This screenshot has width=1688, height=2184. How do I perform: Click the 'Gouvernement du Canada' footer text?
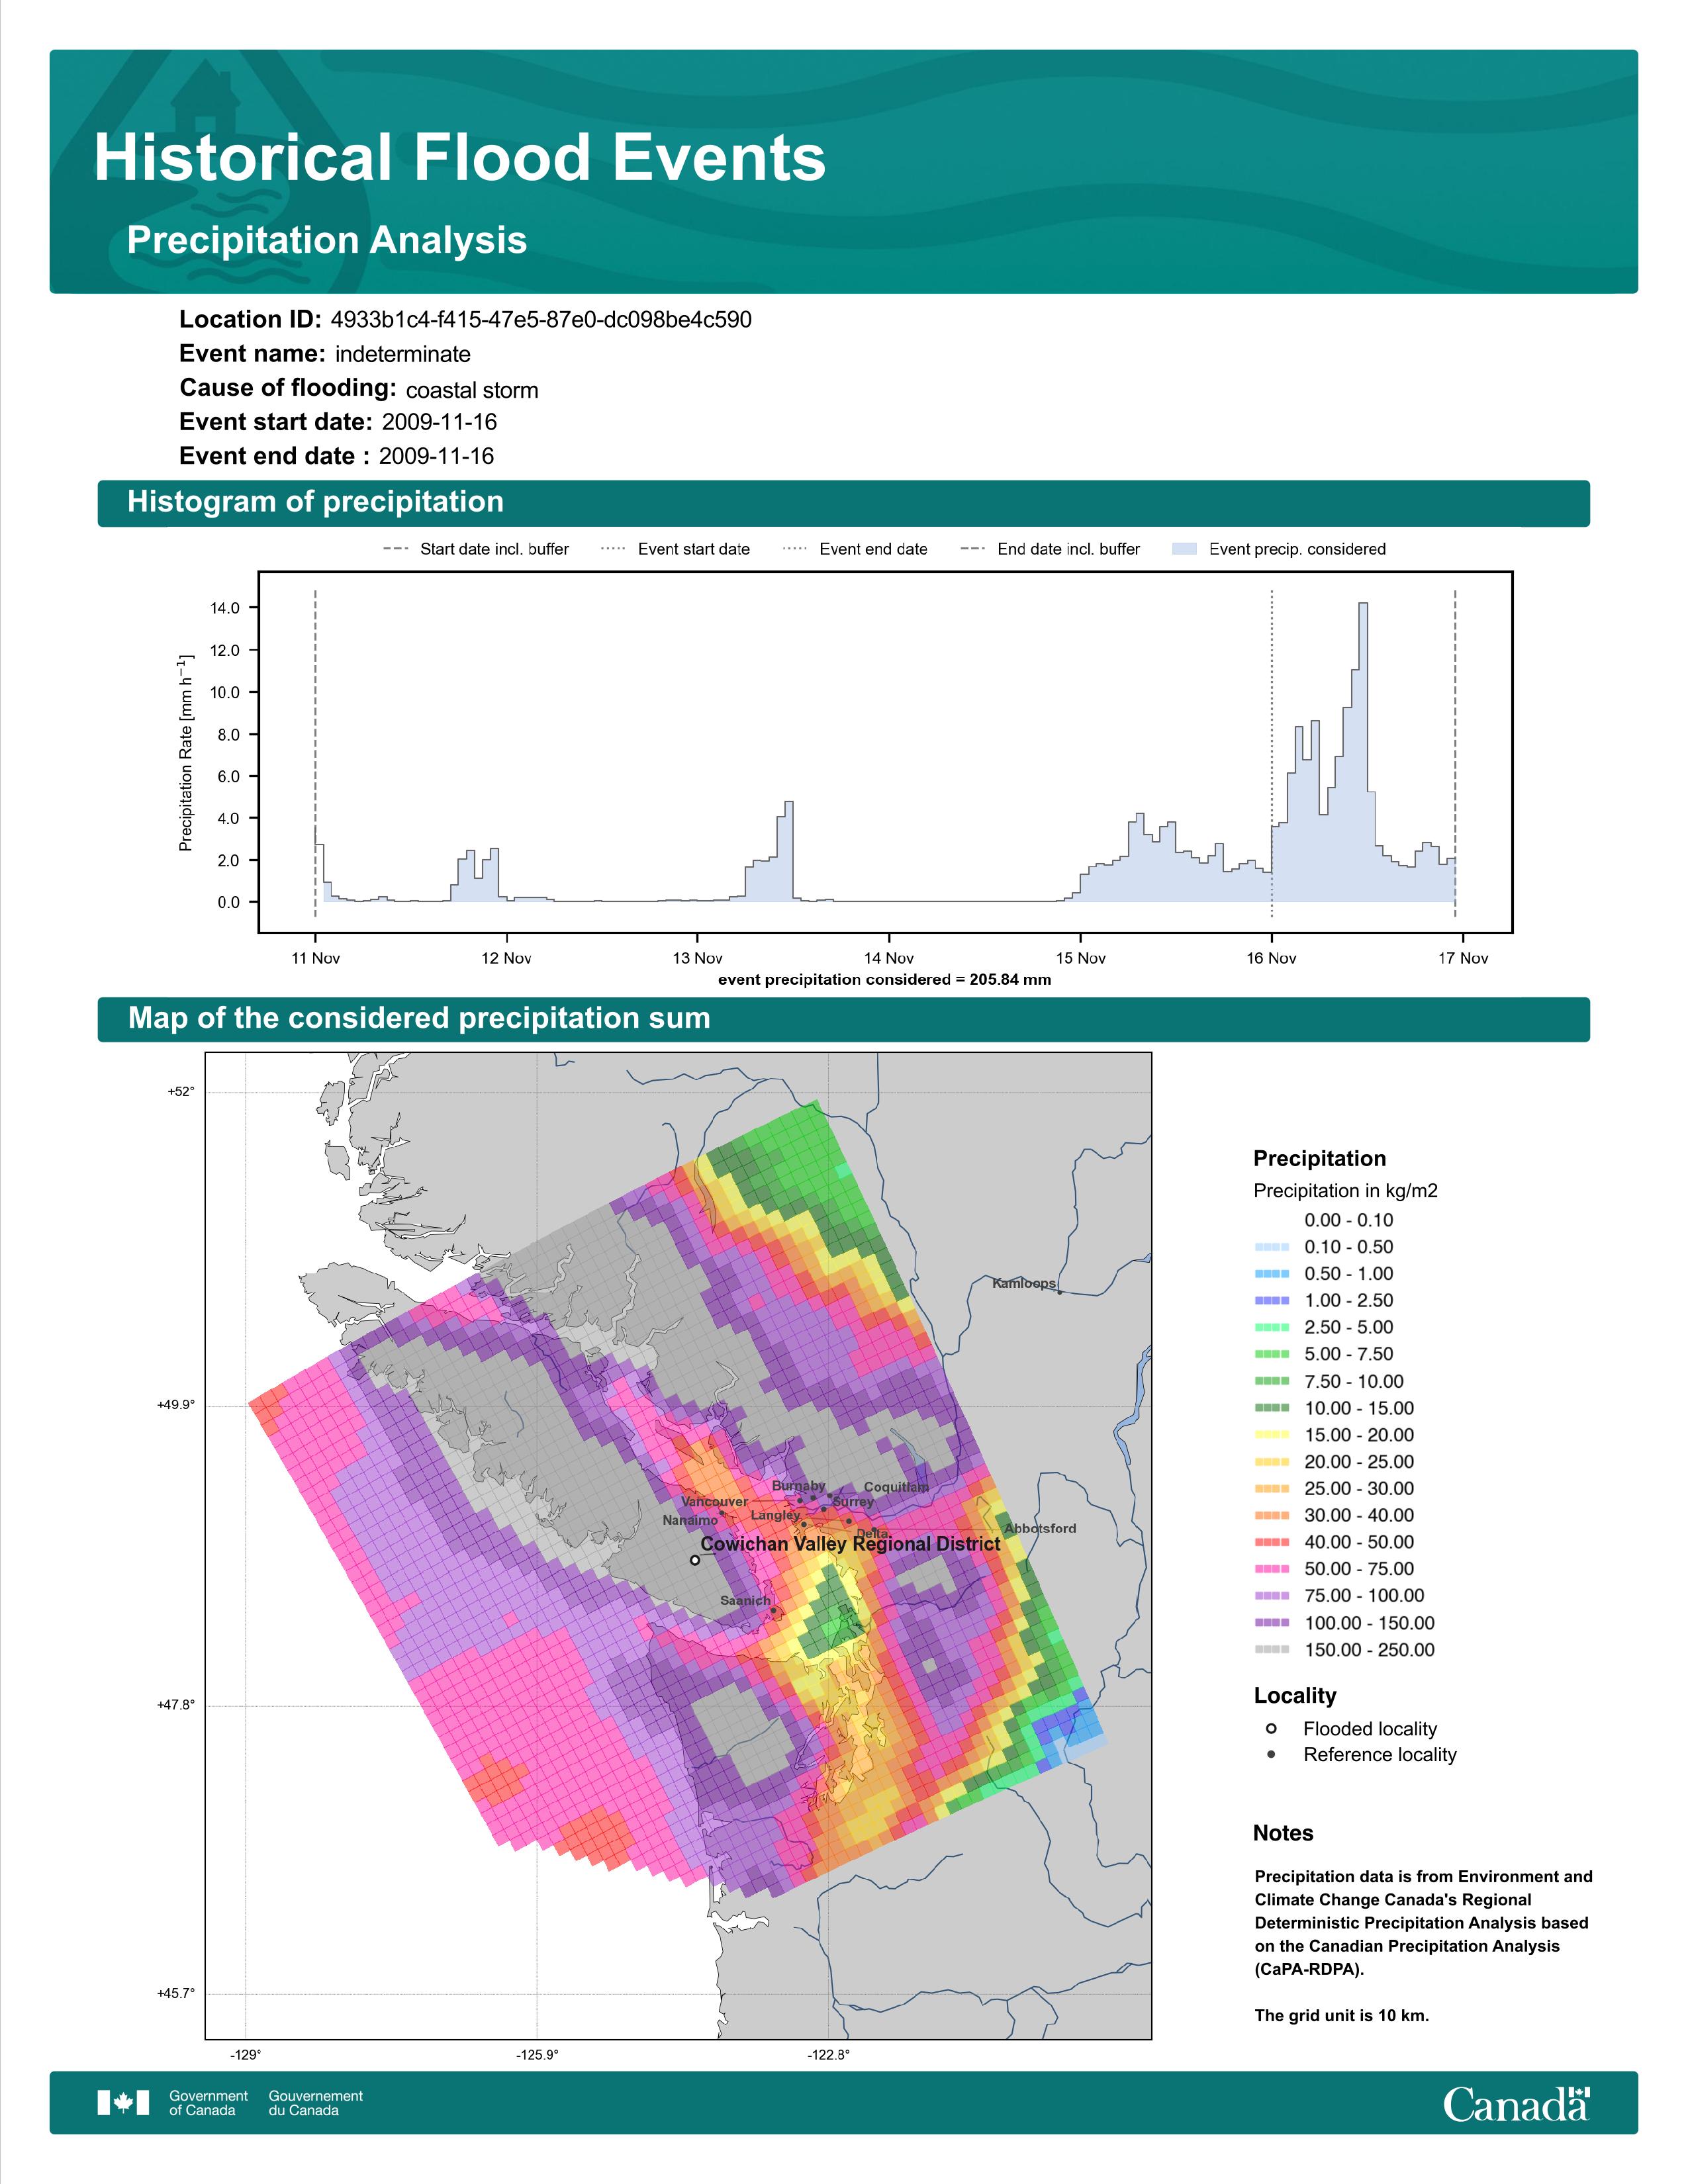pos(316,2103)
